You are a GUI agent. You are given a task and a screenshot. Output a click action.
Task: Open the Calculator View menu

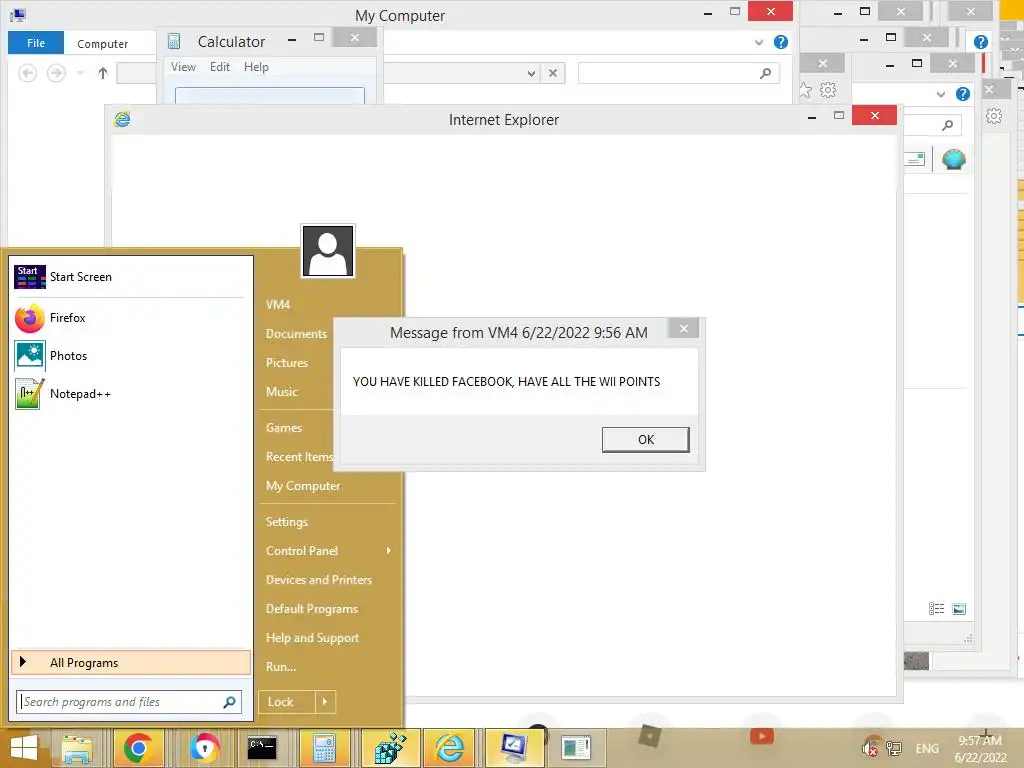[x=184, y=67]
